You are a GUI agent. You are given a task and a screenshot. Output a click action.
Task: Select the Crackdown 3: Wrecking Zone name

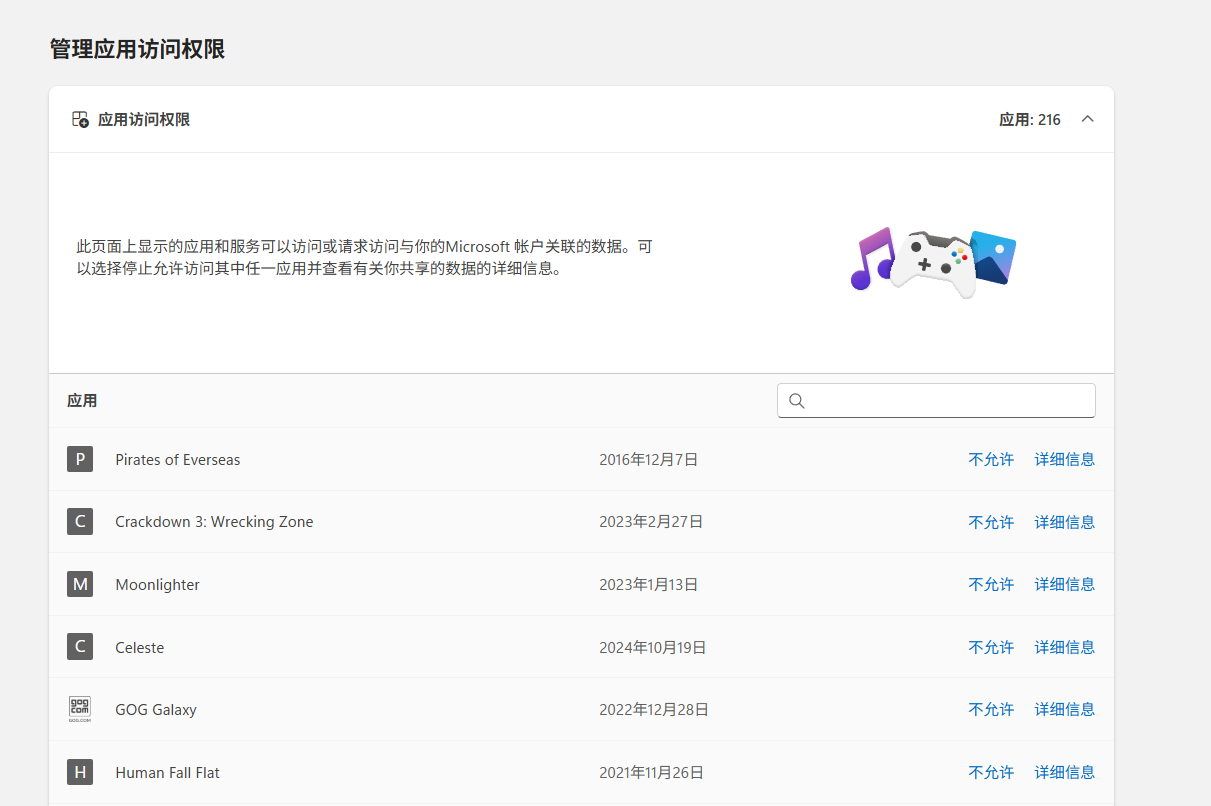point(214,522)
